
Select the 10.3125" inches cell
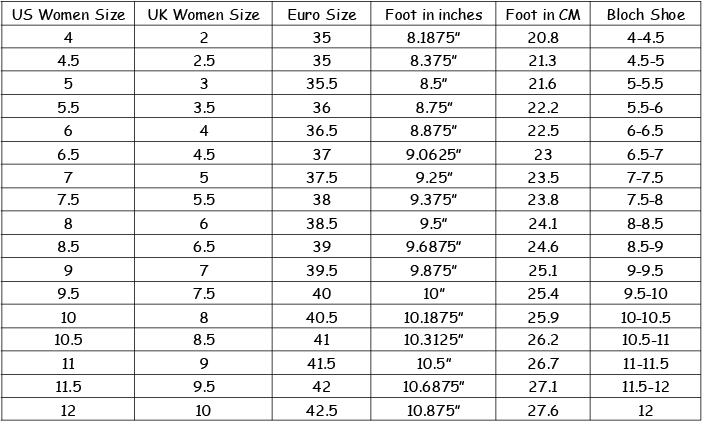(433, 339)
